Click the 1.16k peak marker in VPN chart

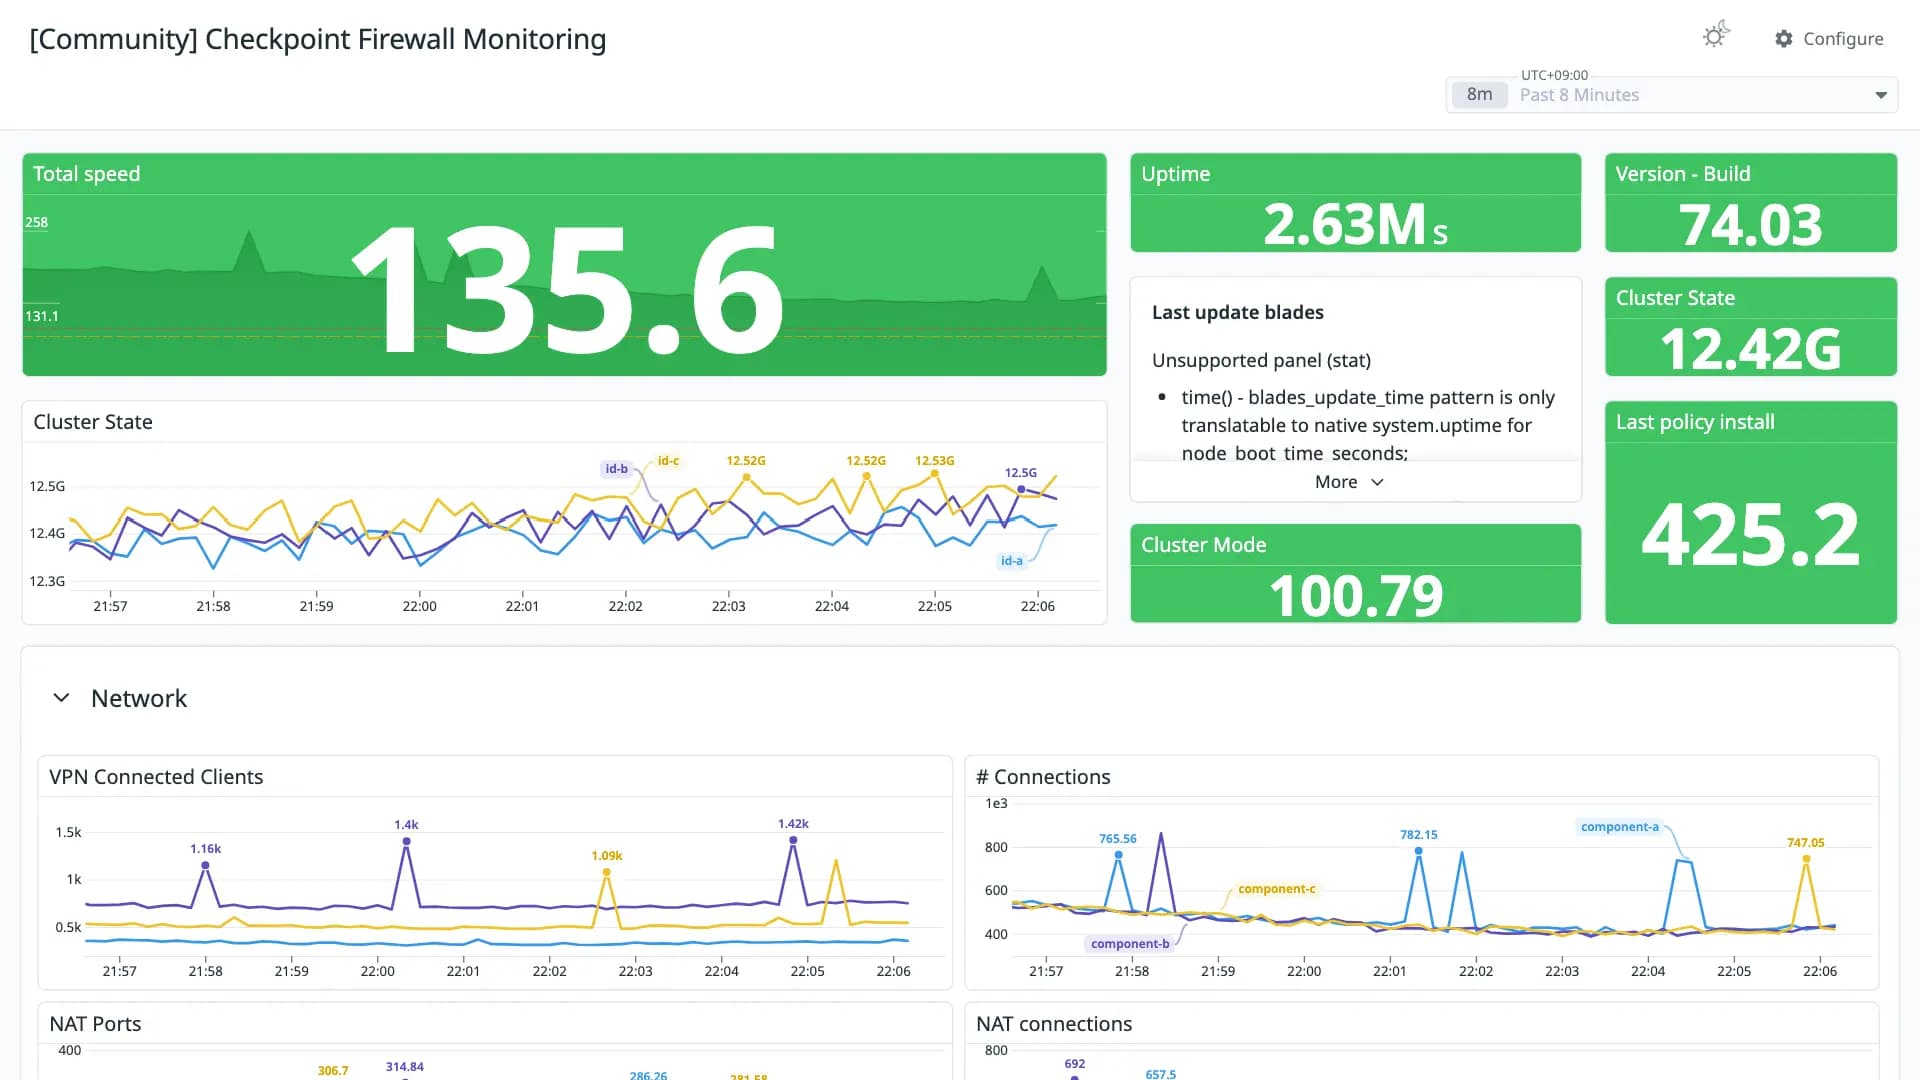pyautogui.click(x=205, y=865)
